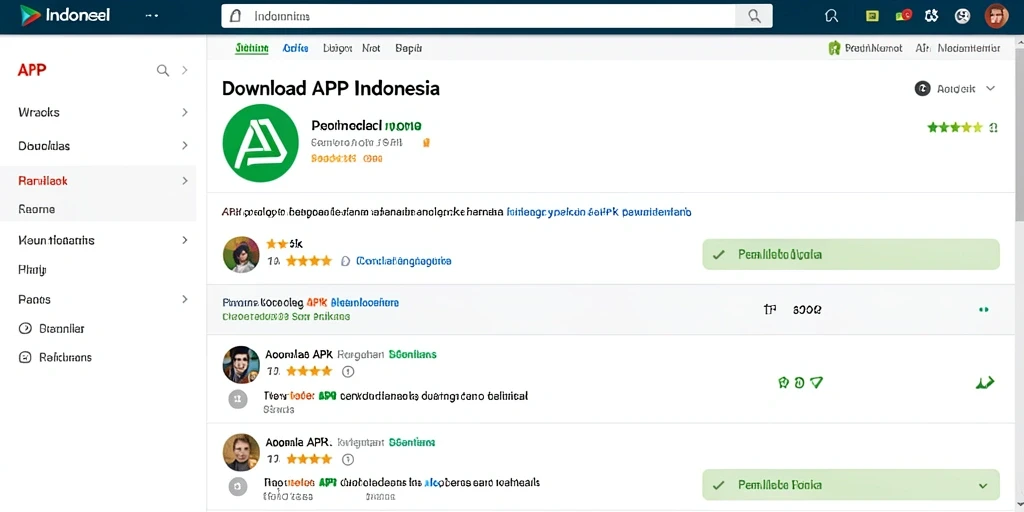Click the green PredriNemot badge icon
Image resolution: width=1024 pixels, height=512 pixels.
[x=834, y=48]
